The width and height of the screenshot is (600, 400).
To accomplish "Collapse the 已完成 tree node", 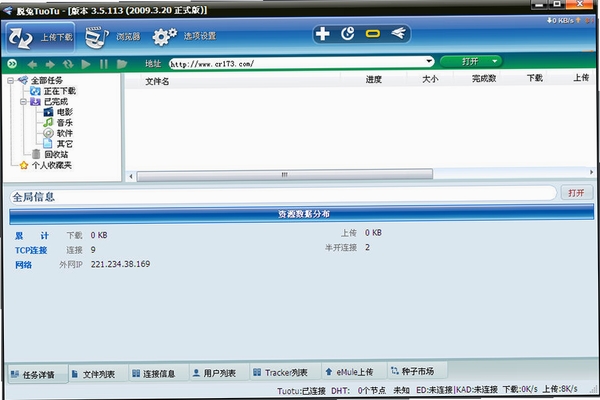I will (23, 101).
